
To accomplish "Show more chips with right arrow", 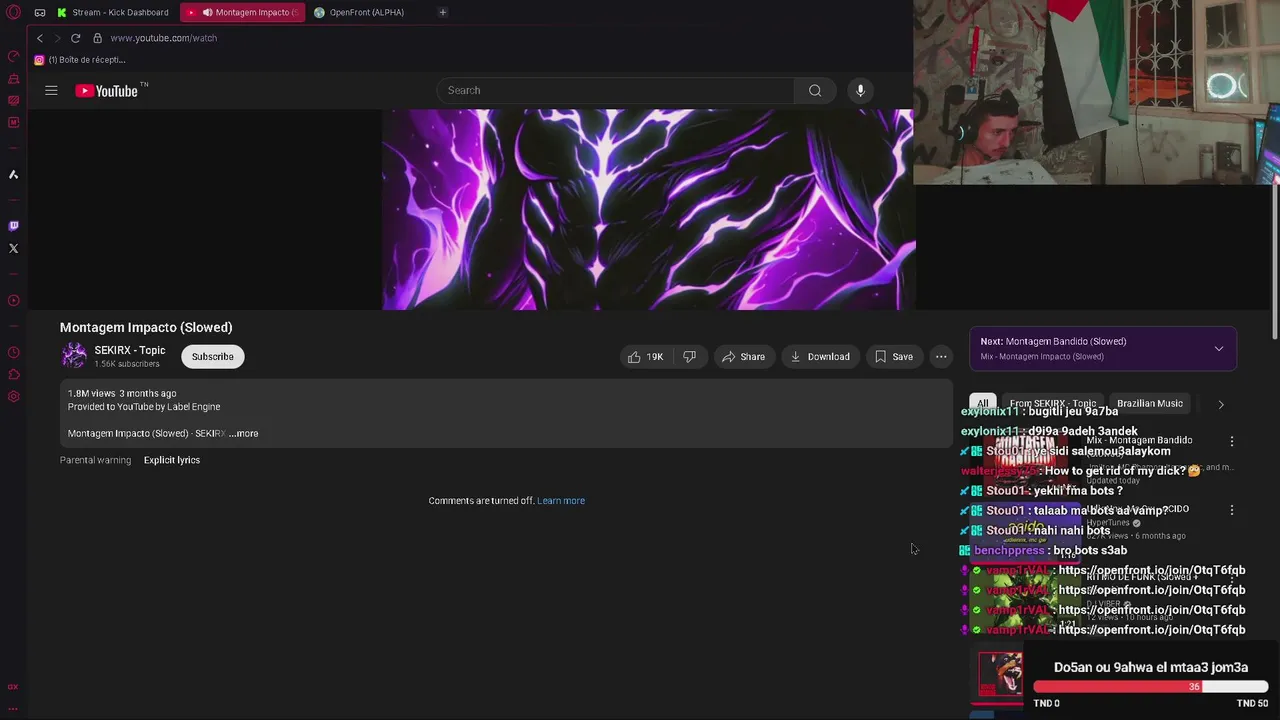I will click(1221, 404).
